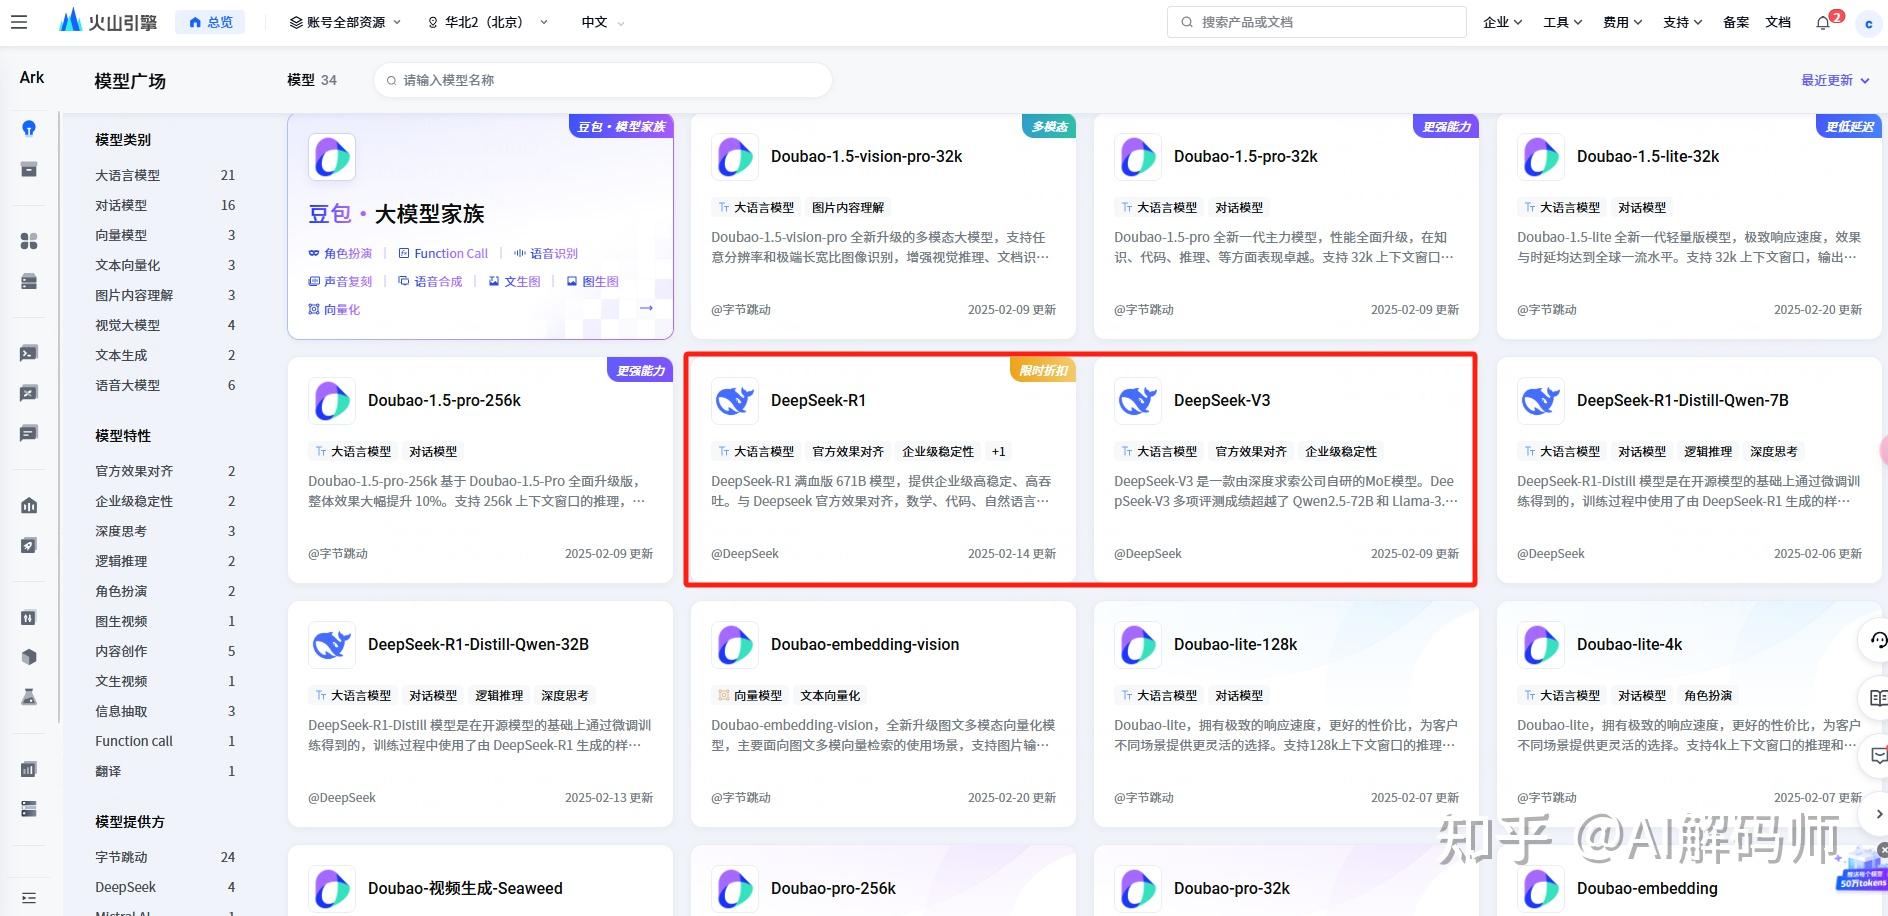Click the notification bell icon
1888x916 pixels.
tap(1822, 21)
